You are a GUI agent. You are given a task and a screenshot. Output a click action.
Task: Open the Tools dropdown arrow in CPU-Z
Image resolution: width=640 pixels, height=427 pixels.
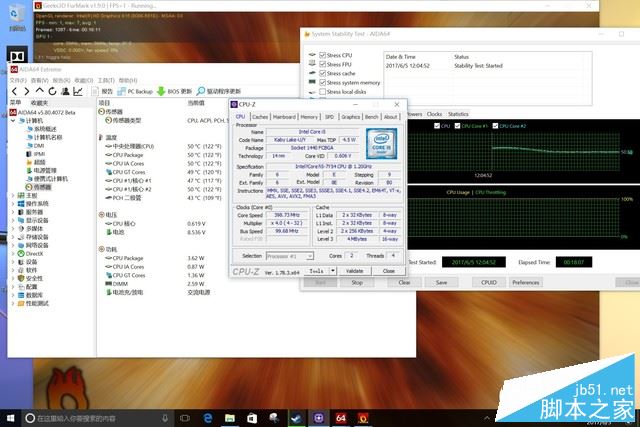pos(333,271)
